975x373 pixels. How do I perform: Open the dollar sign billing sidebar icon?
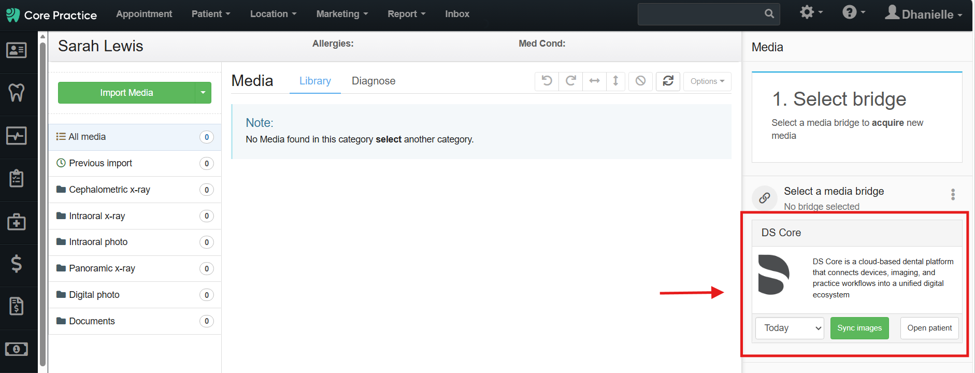[x=16, y=264]
